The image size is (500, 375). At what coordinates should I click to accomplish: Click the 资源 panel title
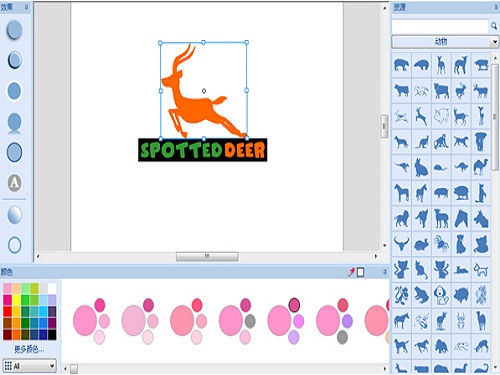point(399,7)
